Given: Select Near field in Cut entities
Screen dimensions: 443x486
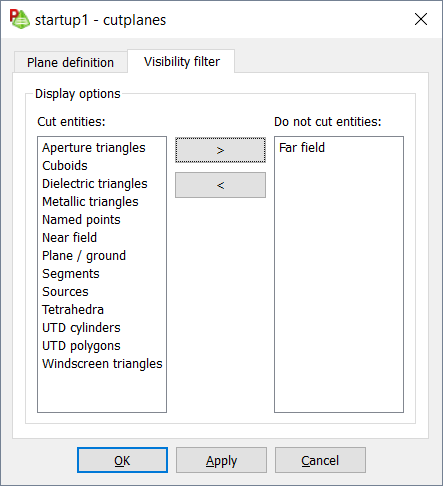Looking at the screenshot, I should coord(69,238).
